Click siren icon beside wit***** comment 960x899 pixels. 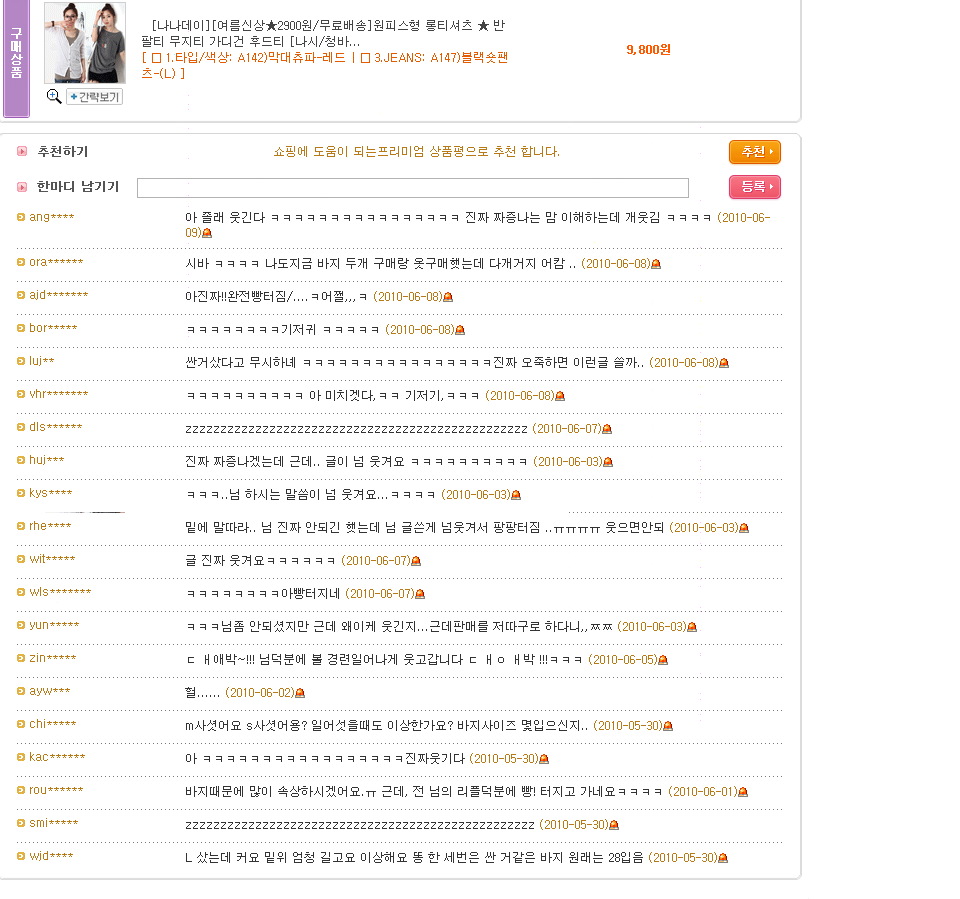coord(416,561)
